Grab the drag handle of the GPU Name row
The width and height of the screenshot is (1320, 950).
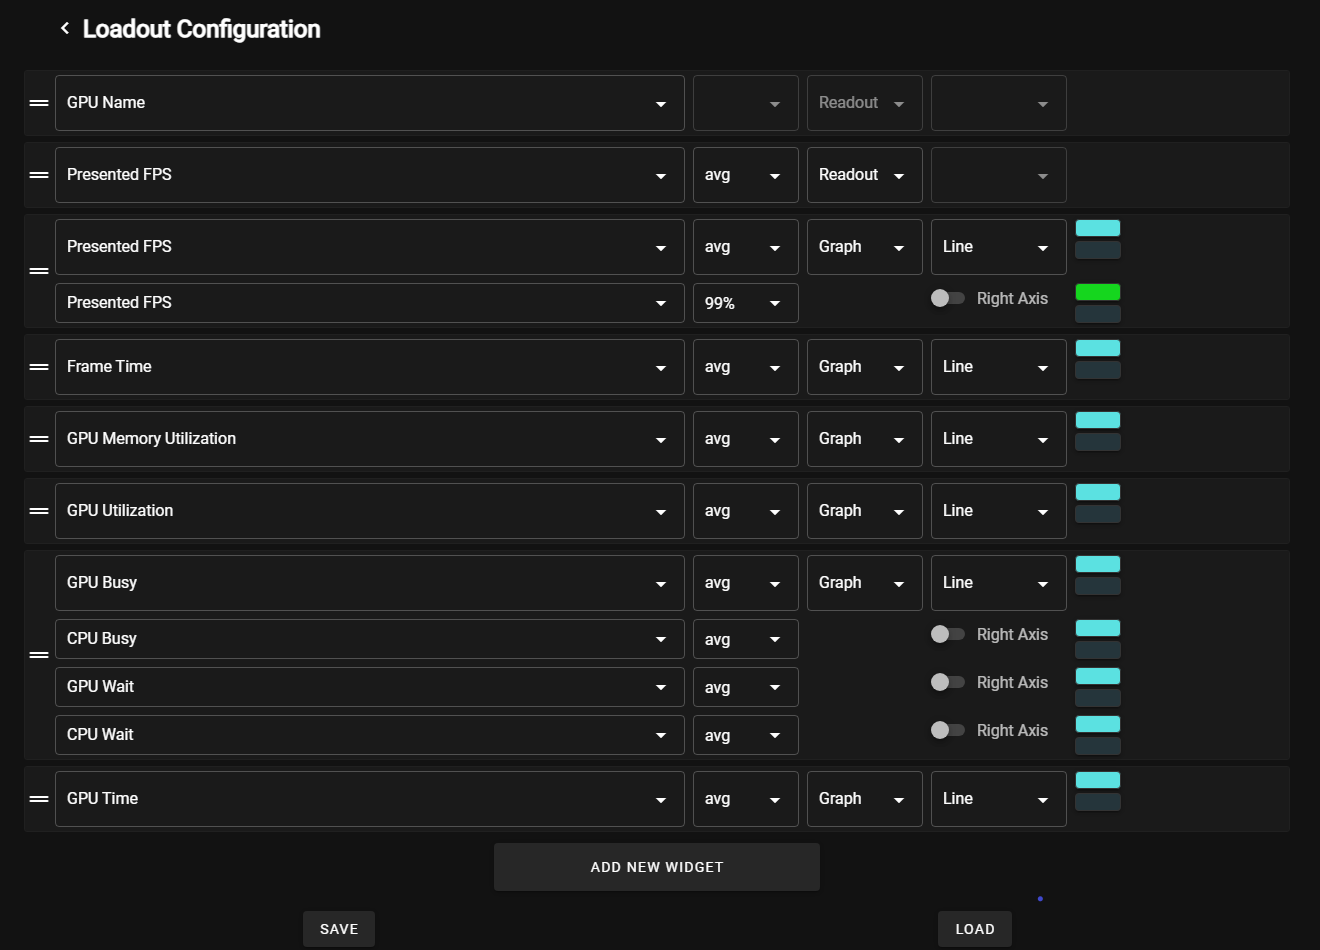point(39,103)
